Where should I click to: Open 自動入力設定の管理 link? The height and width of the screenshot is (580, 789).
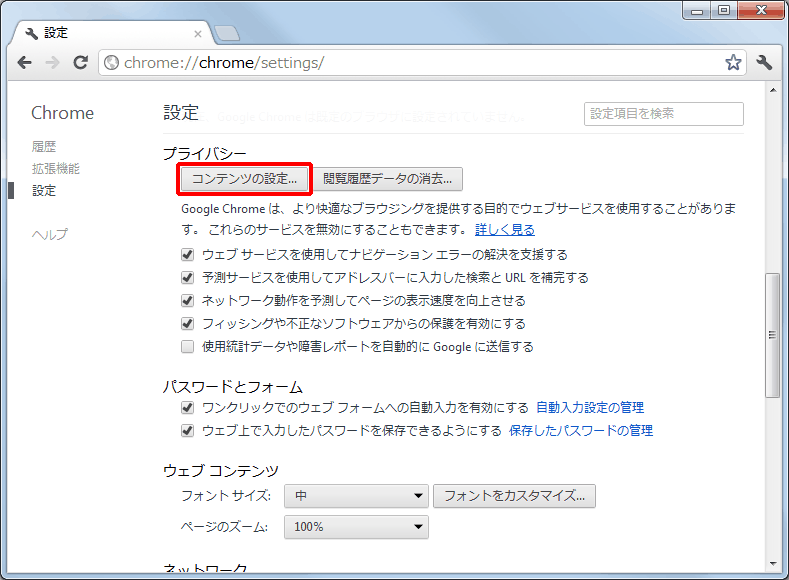point(590,407)
